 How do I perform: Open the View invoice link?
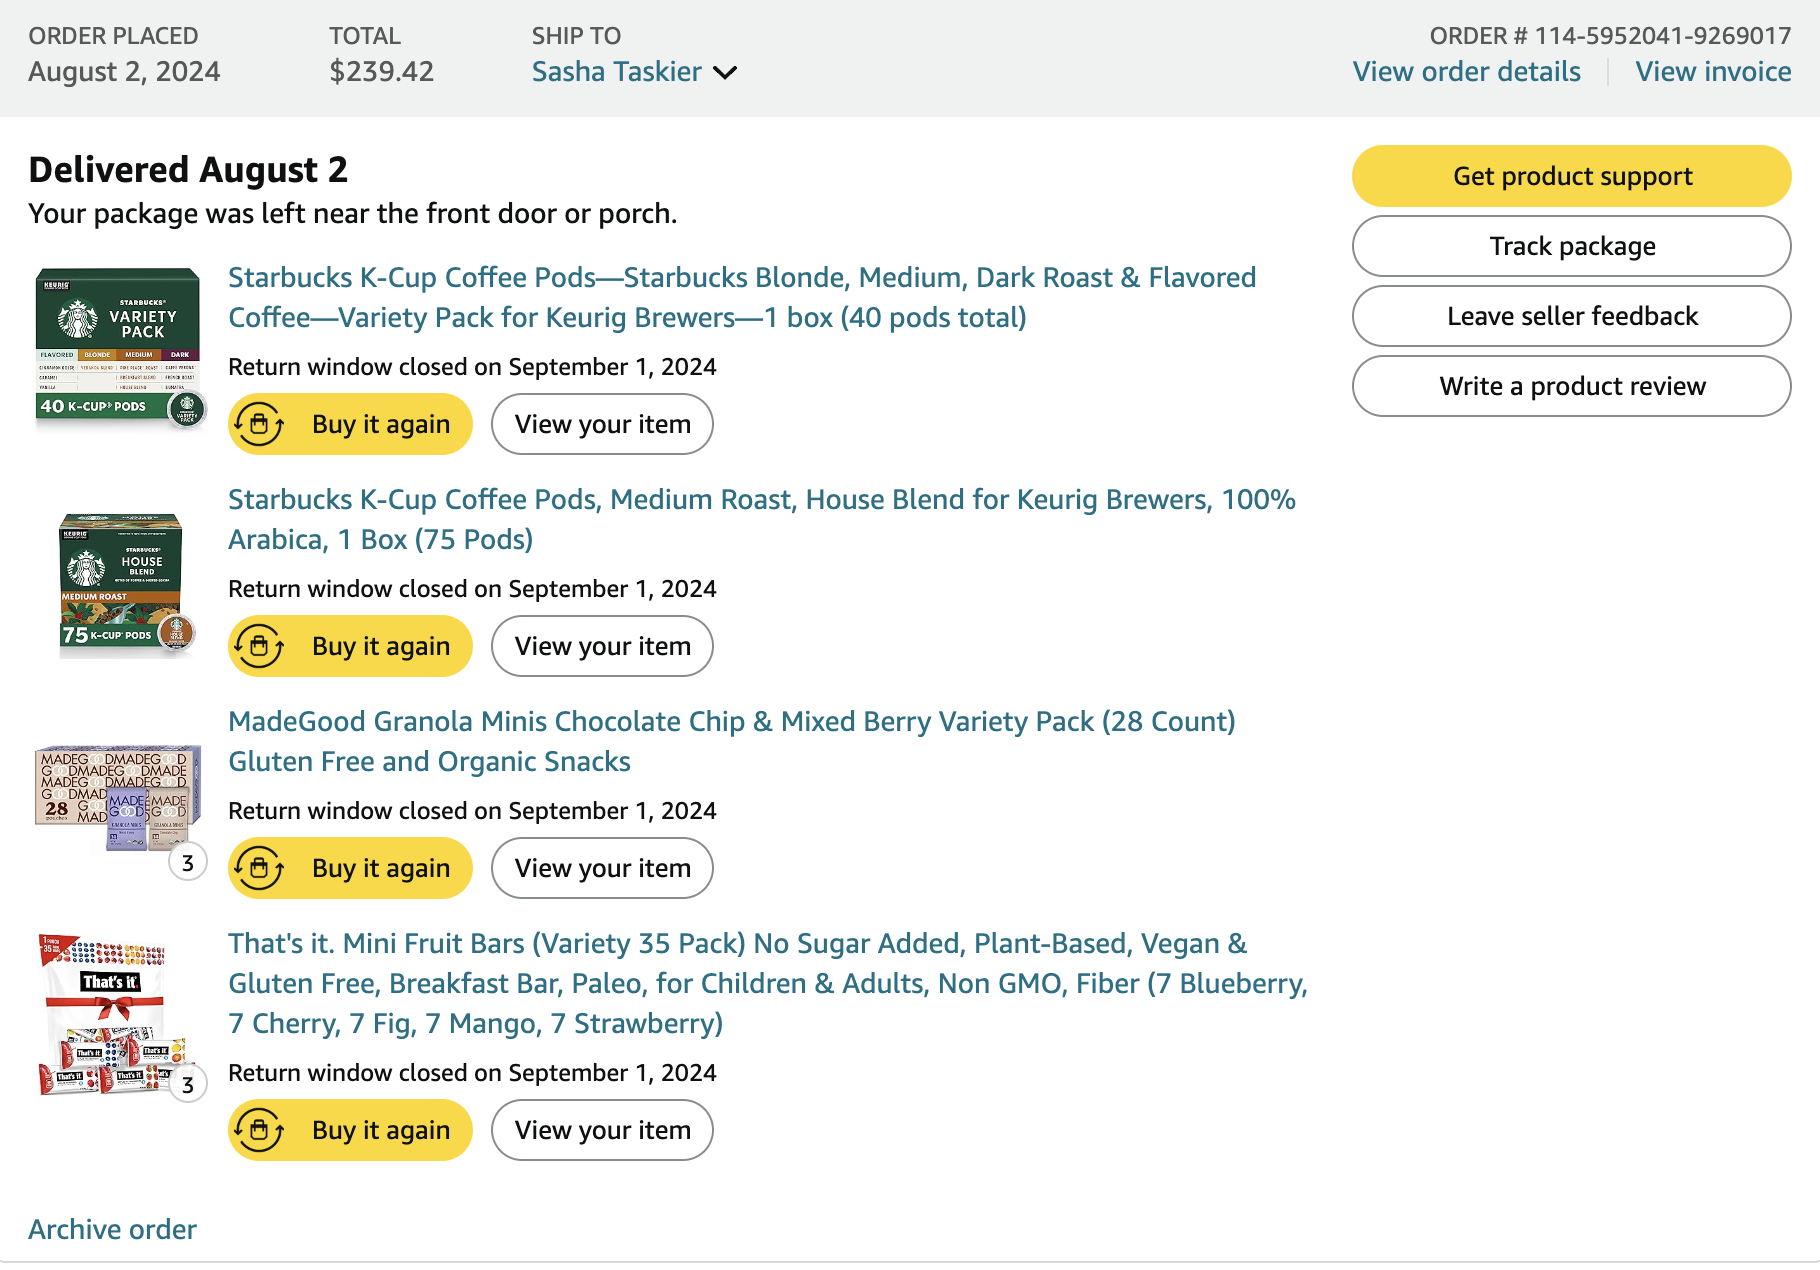1713,72
